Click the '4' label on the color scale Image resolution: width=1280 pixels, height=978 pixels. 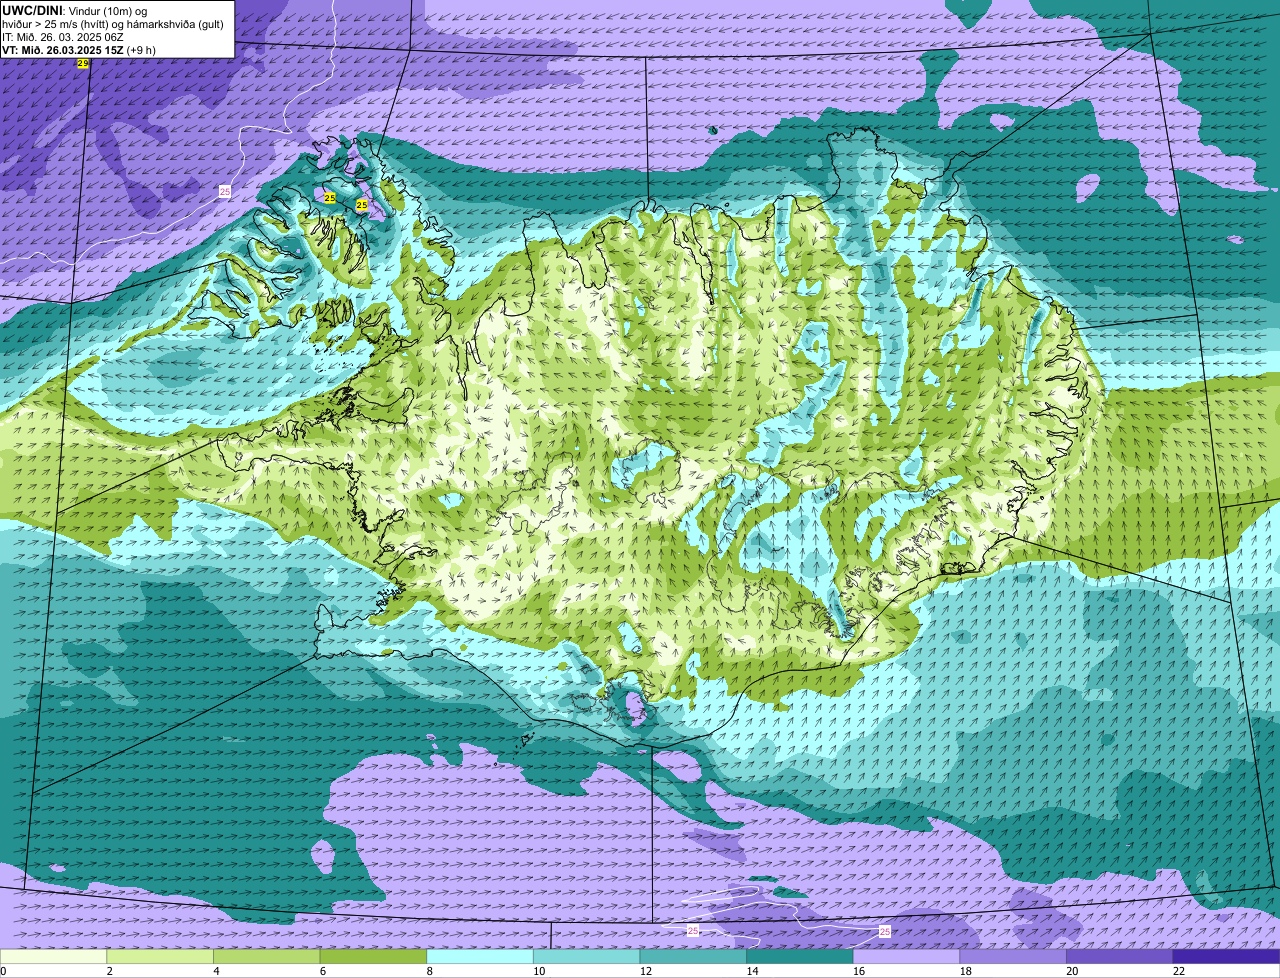216,971
